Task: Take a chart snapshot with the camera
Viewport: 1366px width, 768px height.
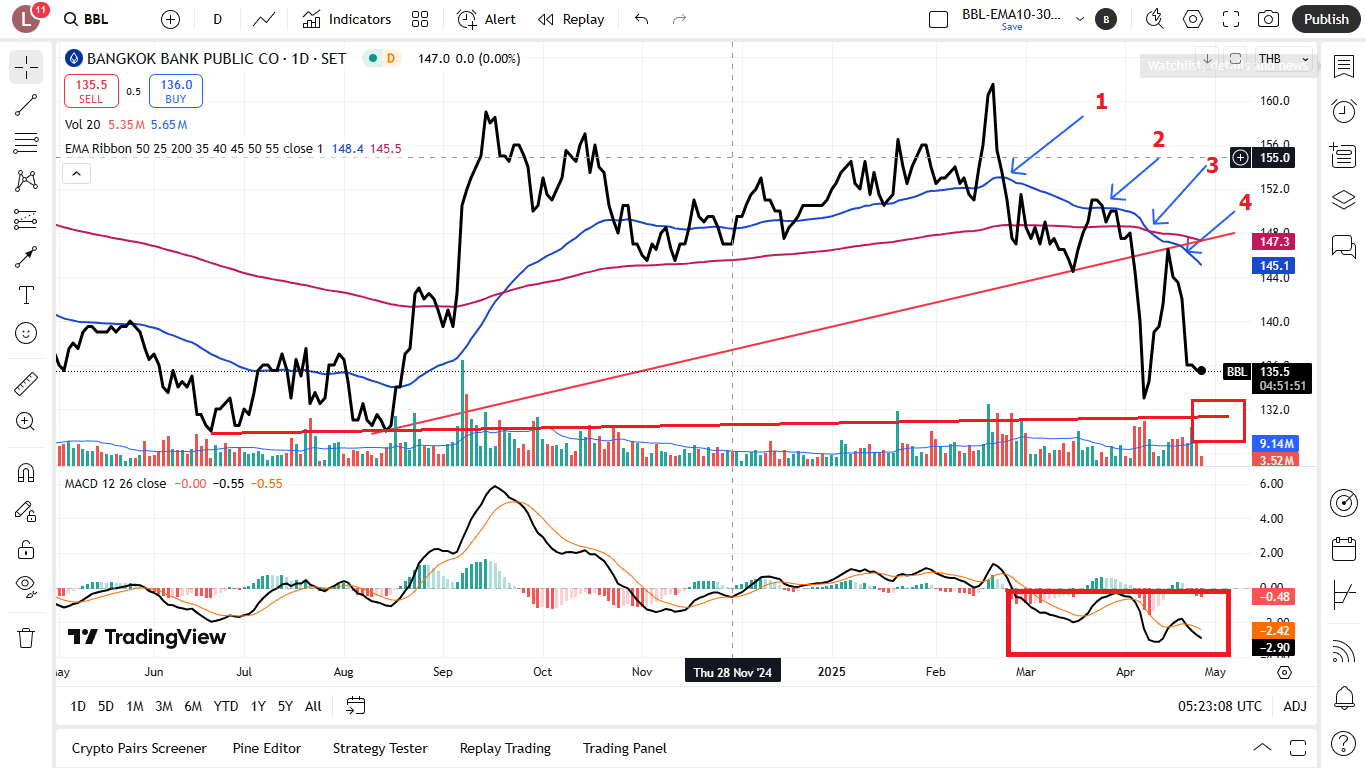Action: (1269, 19)
